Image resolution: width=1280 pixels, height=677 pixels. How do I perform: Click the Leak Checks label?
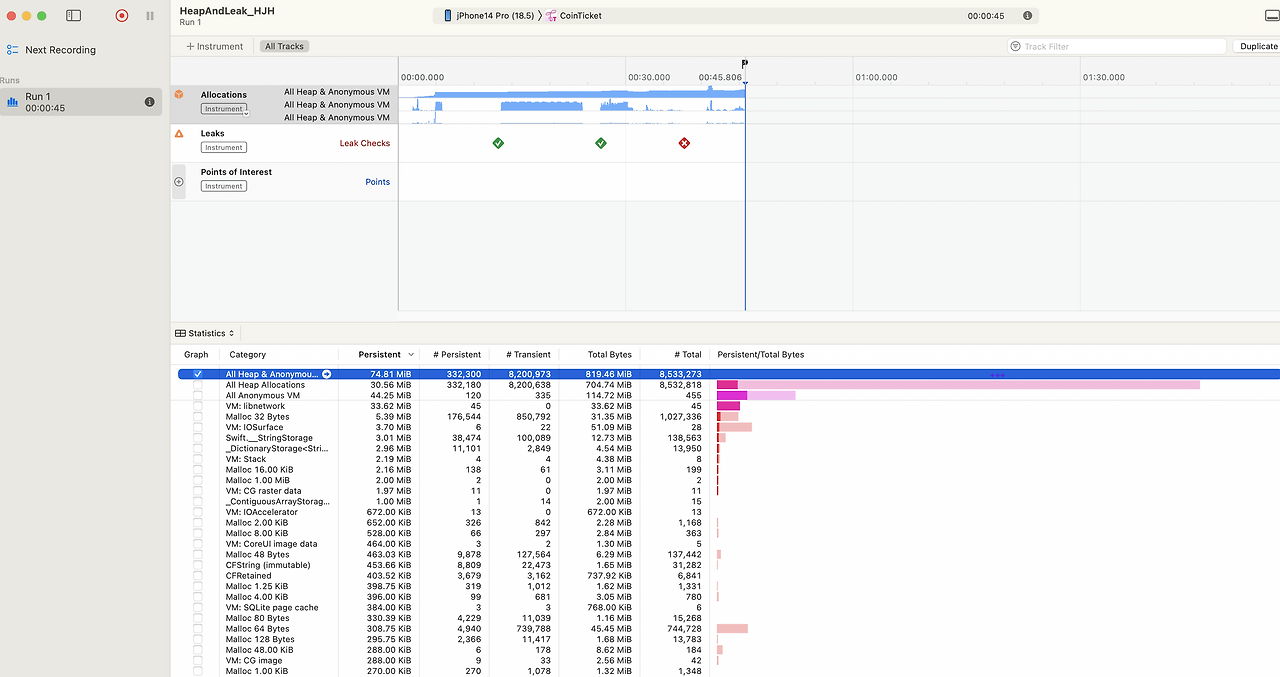pos(365,143)
